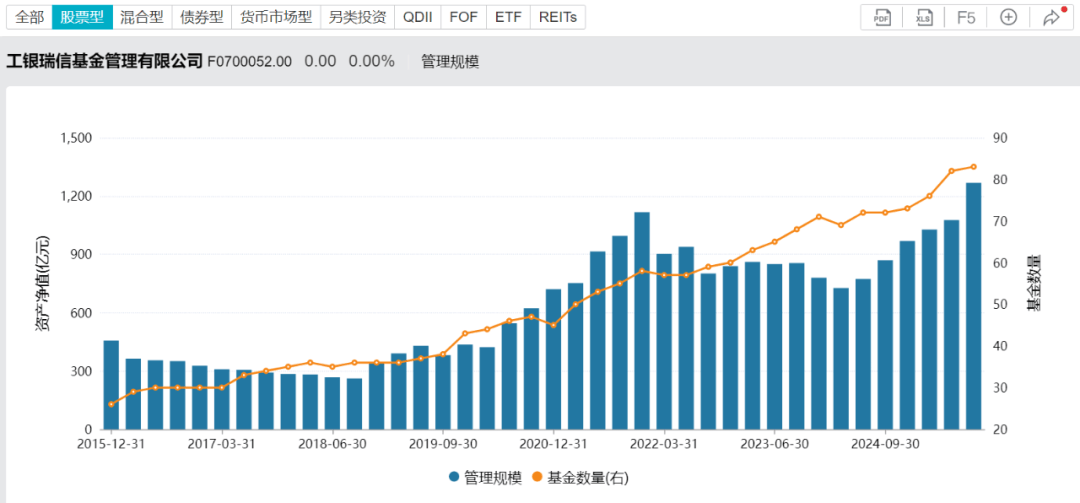The width and height of the screenshot is (1080, 503).
Task: Open the REITs tab
Action: (557, 17)
